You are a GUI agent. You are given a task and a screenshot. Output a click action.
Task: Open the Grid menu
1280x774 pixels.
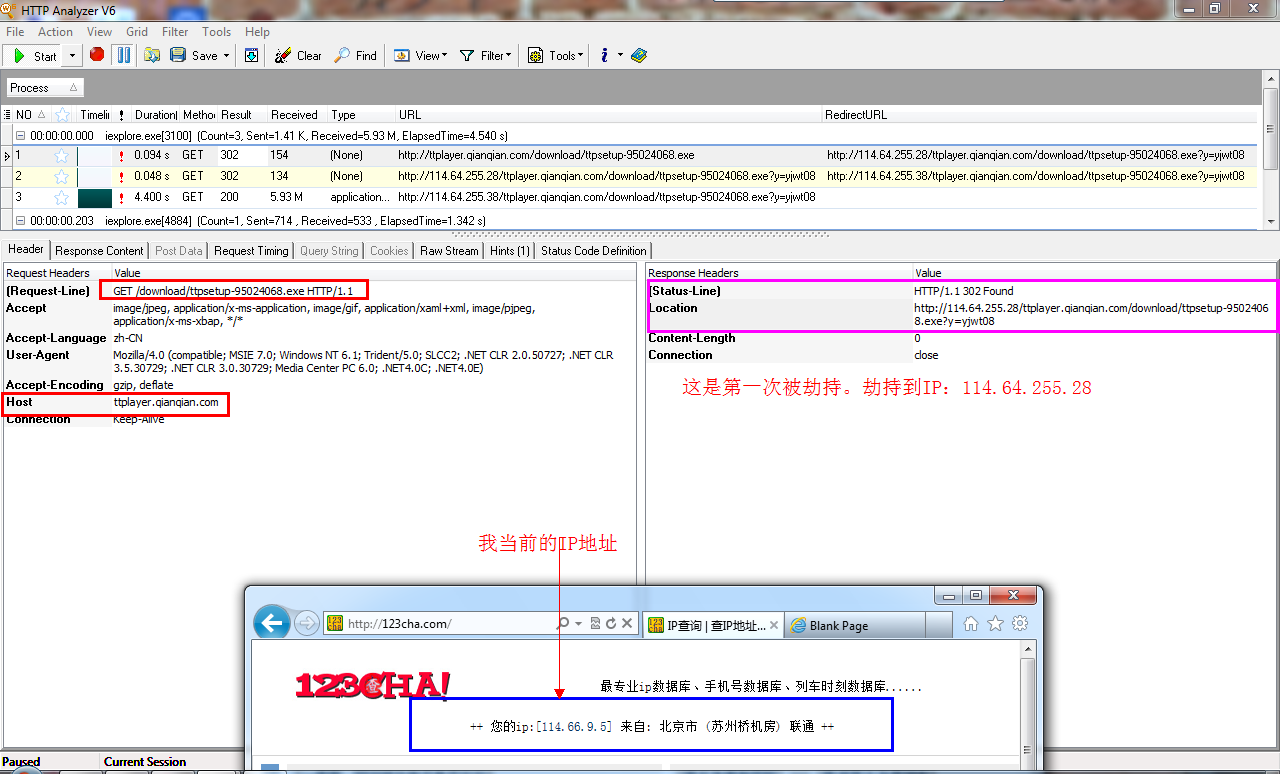tap(137, 32)
